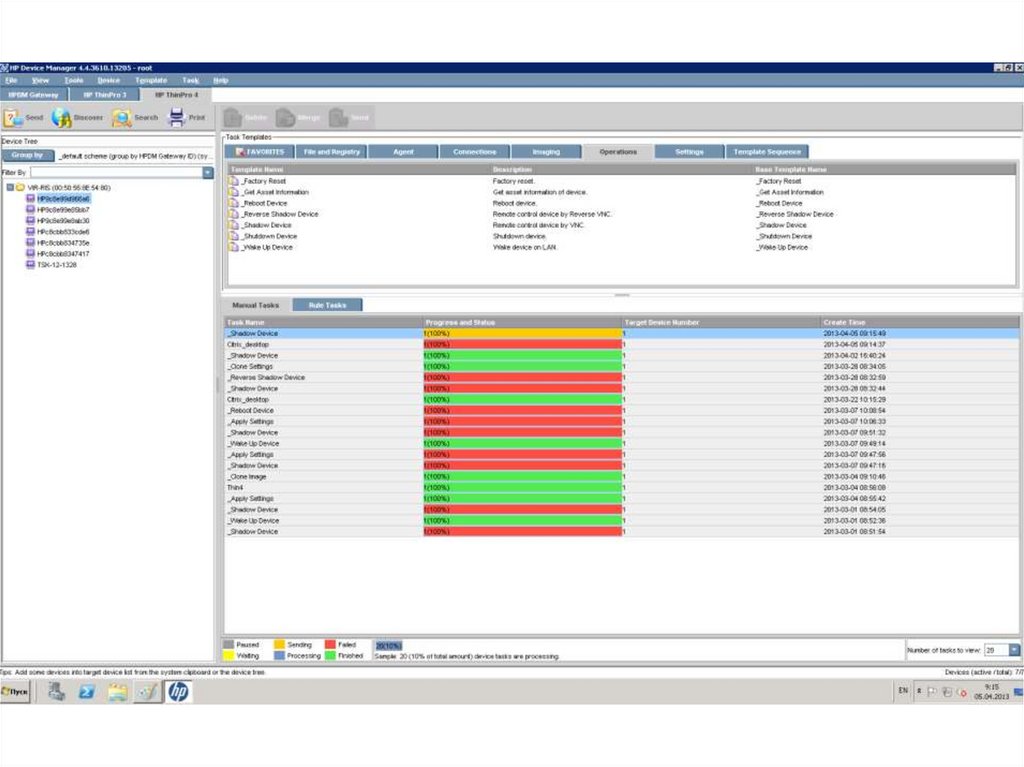Select the highlighted device HP9c8e99d966a6
The image size is (1024, 767).
pyautogui.click(x=63, y=199)
